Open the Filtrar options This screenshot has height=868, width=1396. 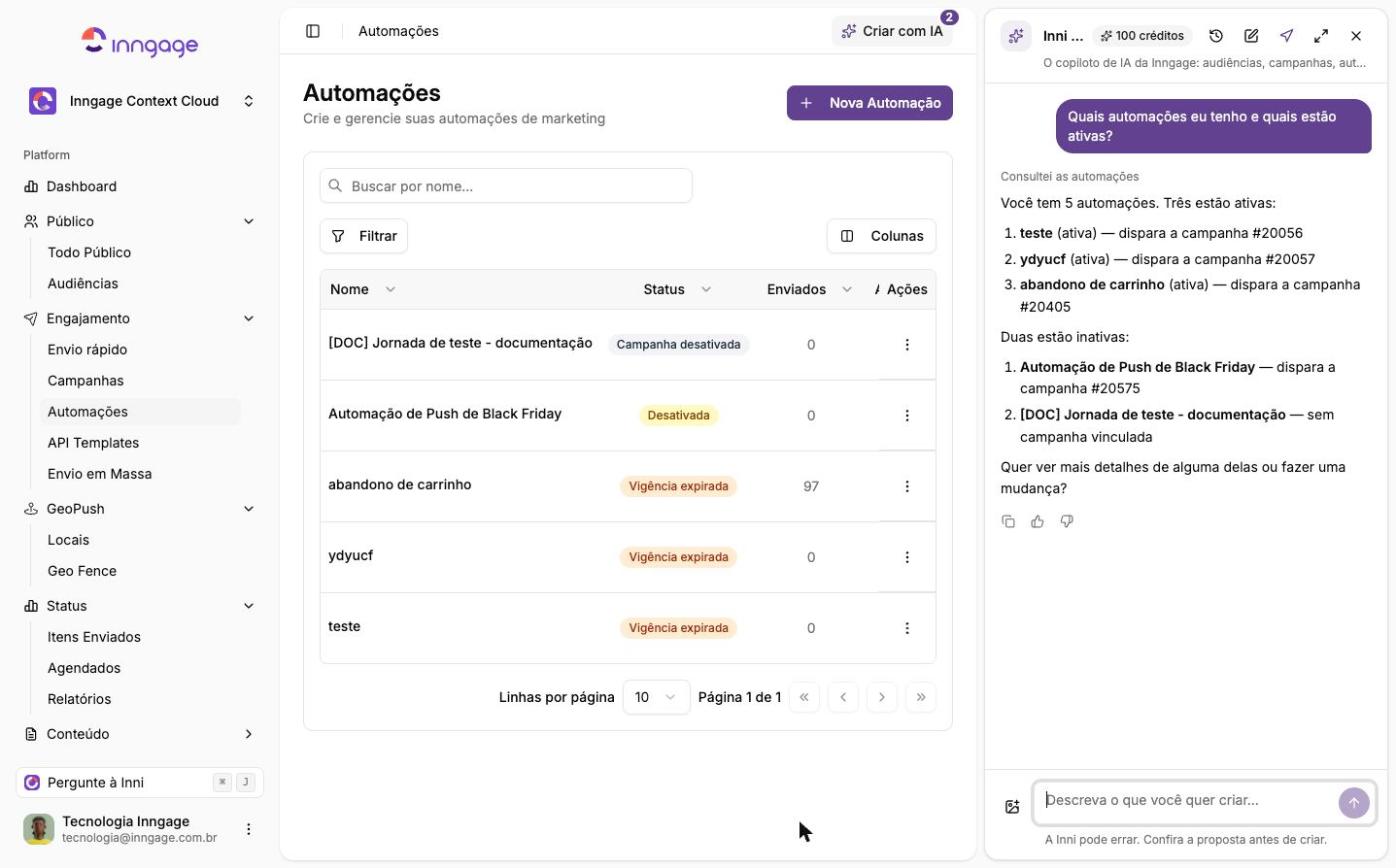(364, 236)
